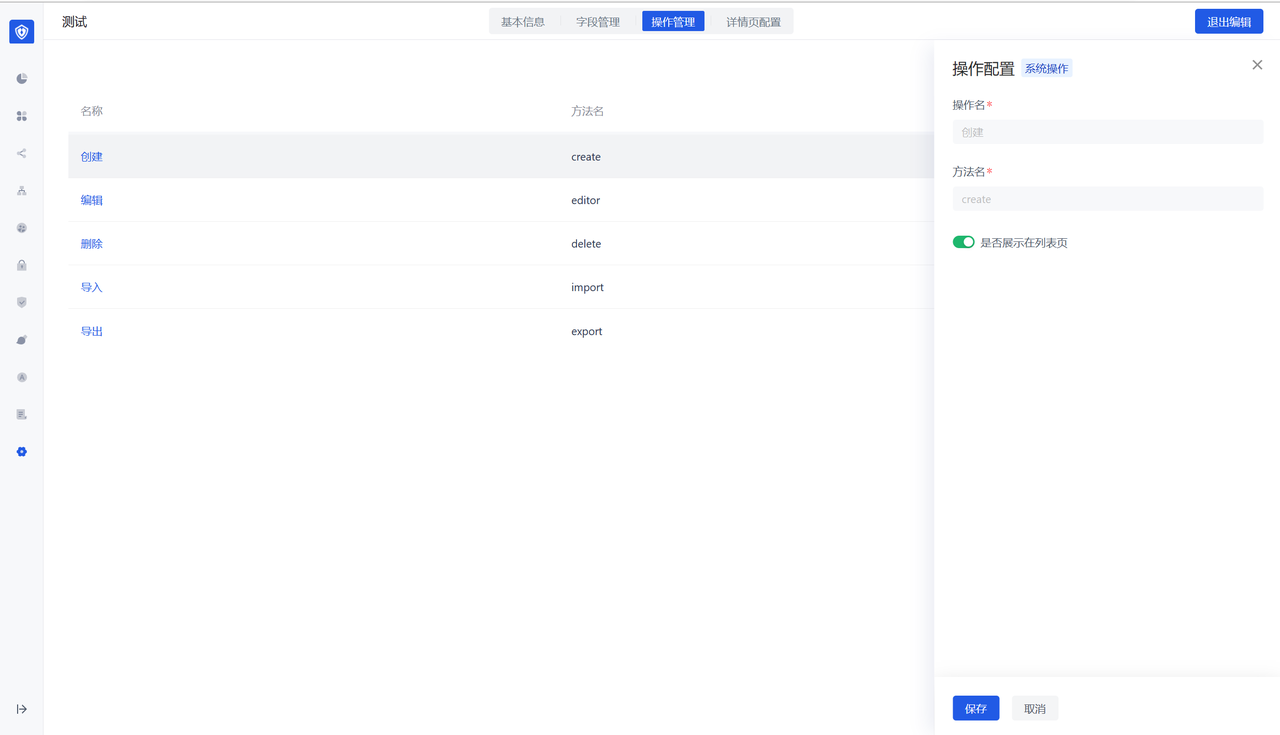Image resolution: width=1280 pixels, height=735 pixels.
Task: Open the document list sidebar icon
Action: point(22,414)
